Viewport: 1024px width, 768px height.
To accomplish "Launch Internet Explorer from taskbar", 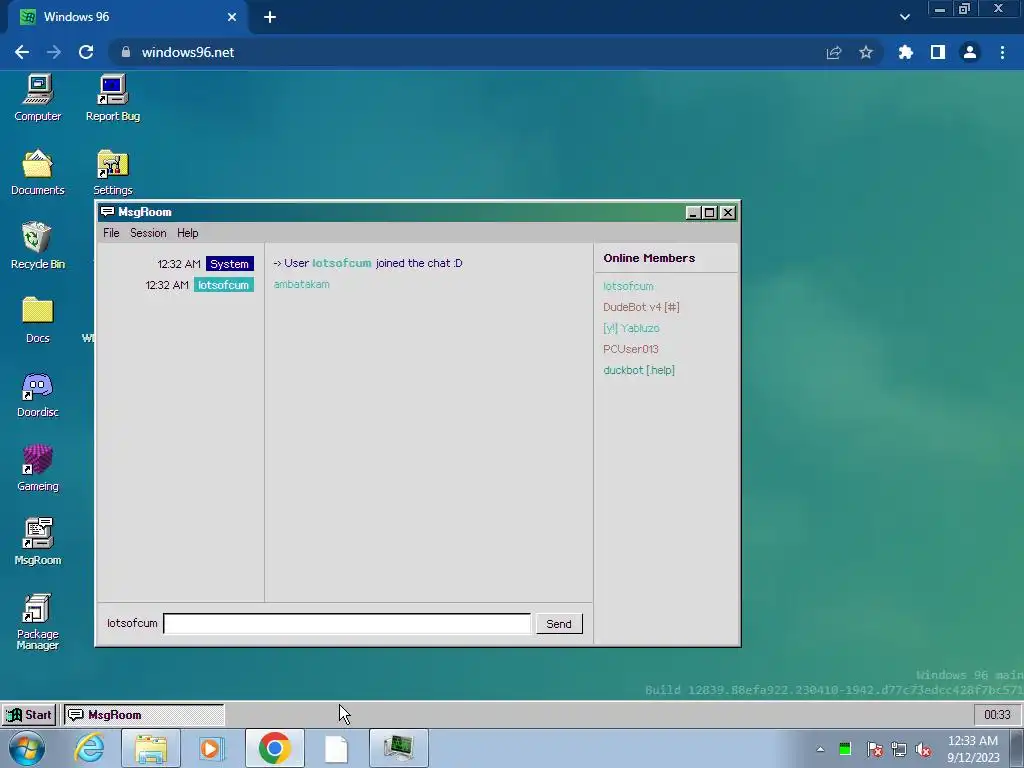I will tap(89, 748).
